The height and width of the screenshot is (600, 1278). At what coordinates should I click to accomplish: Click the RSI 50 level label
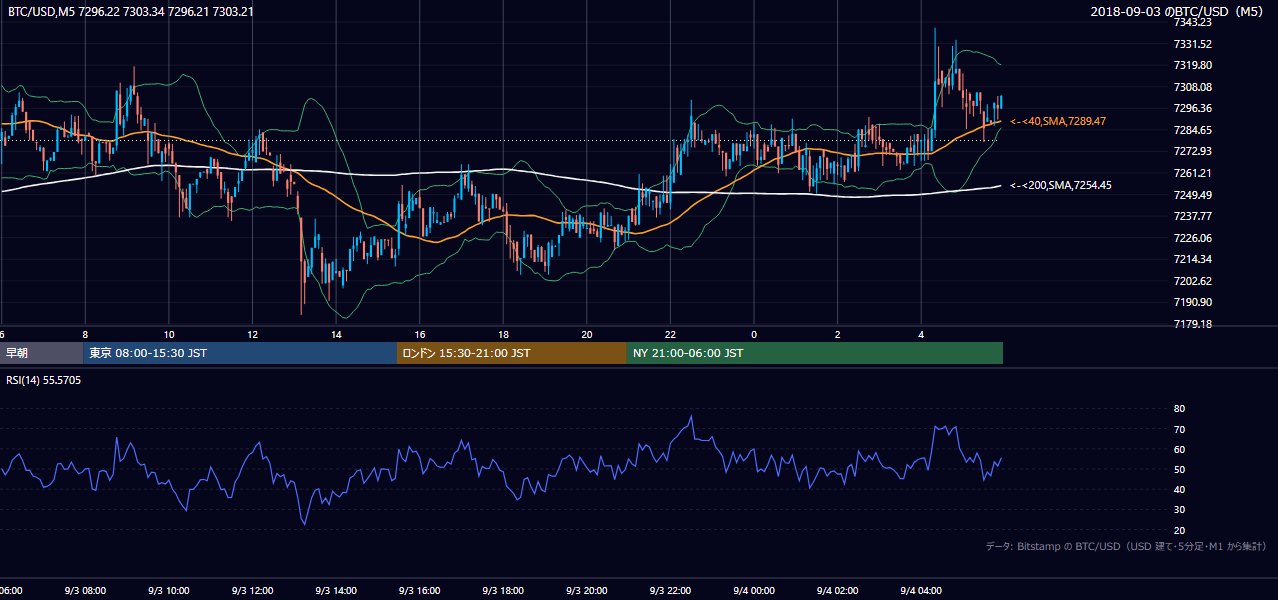click(x=1179, y=469)
